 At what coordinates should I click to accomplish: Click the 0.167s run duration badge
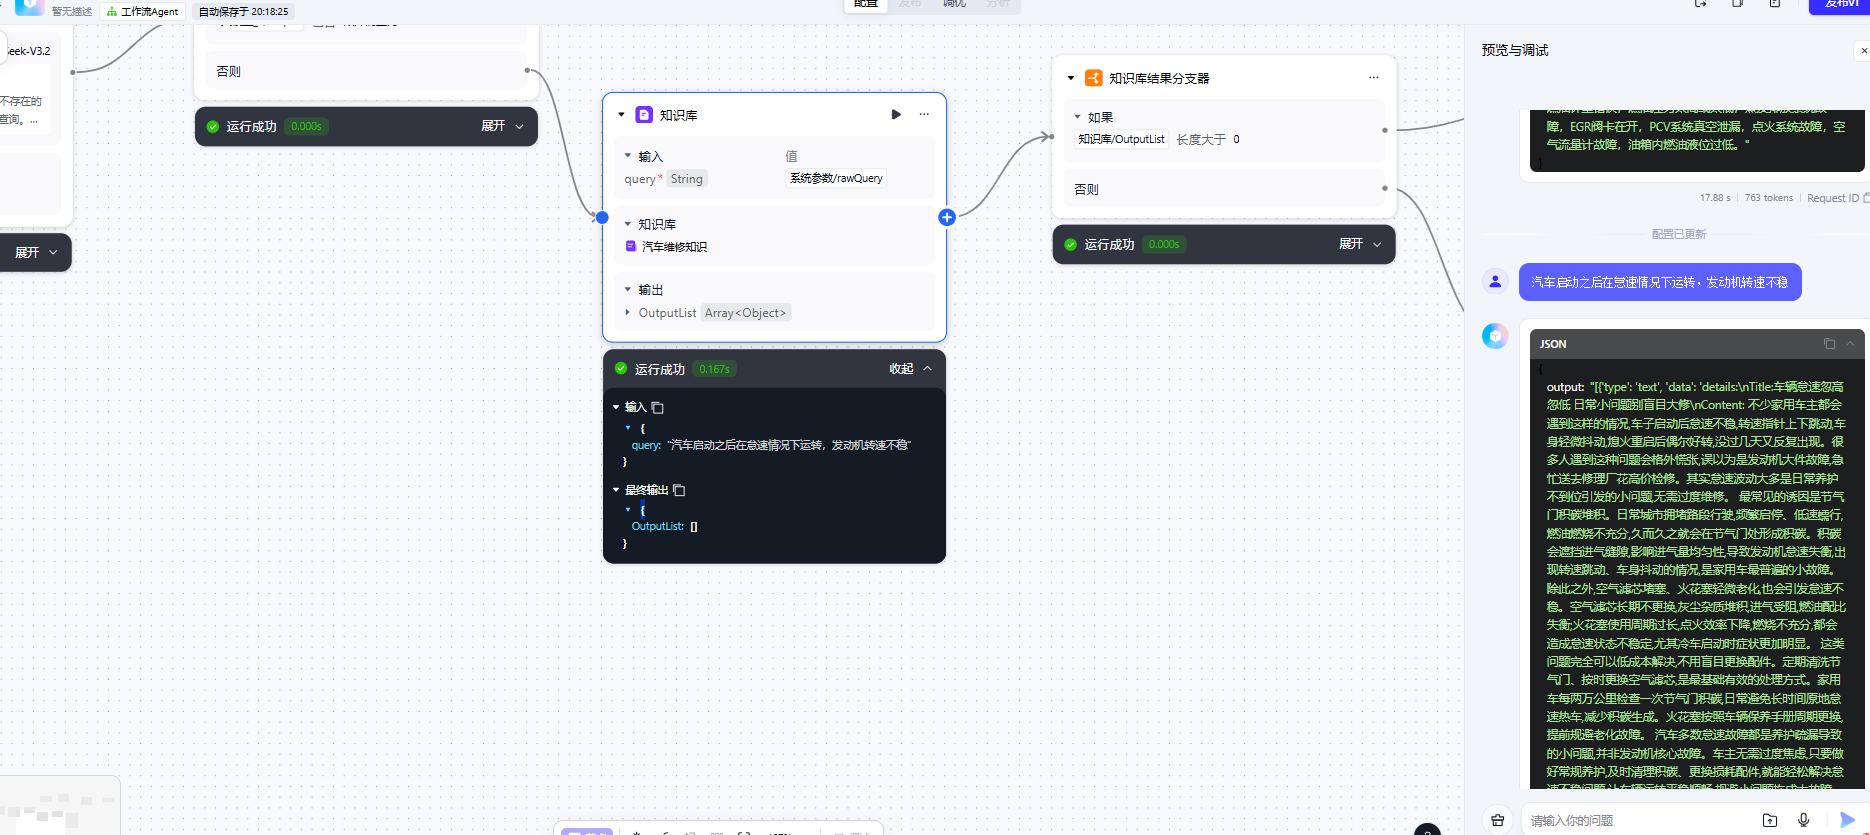pyautogui.click(x=715, y=369)
